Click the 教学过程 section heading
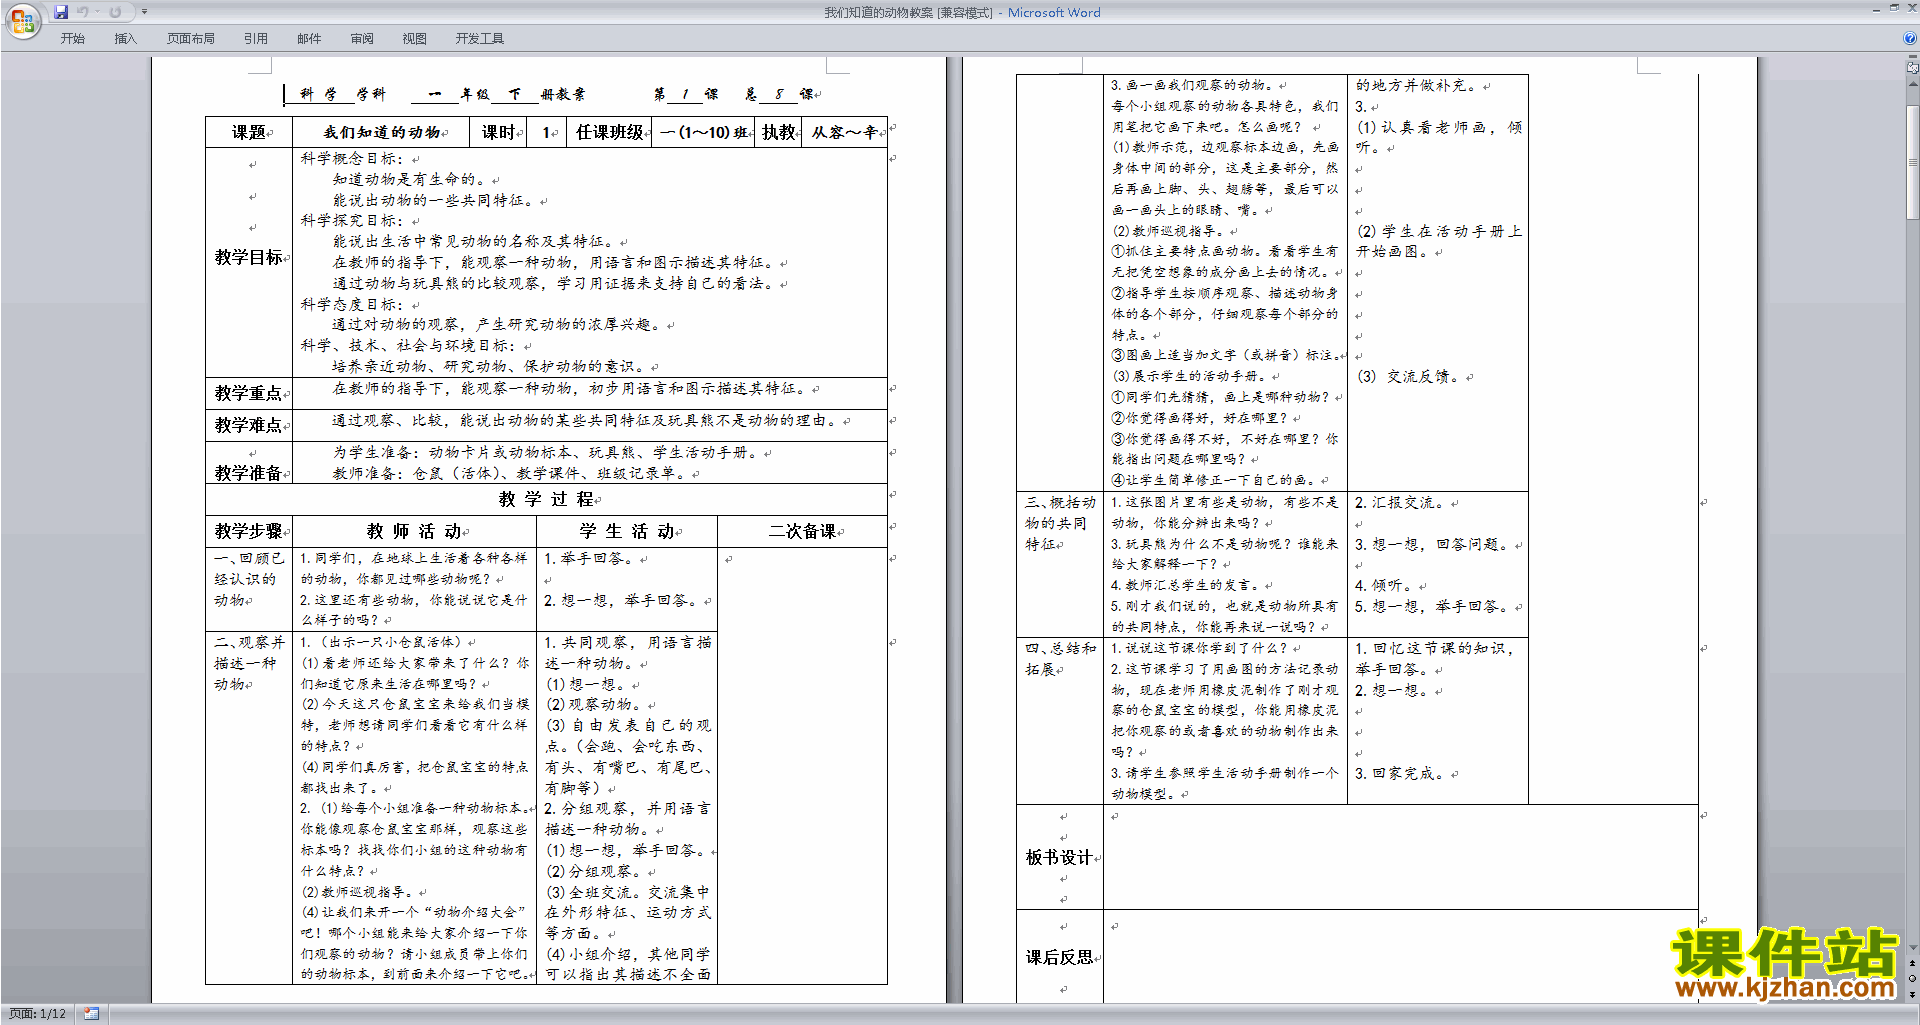Image resolution: width=1920 pixels, height=1025 pixels. click(546, 499)
